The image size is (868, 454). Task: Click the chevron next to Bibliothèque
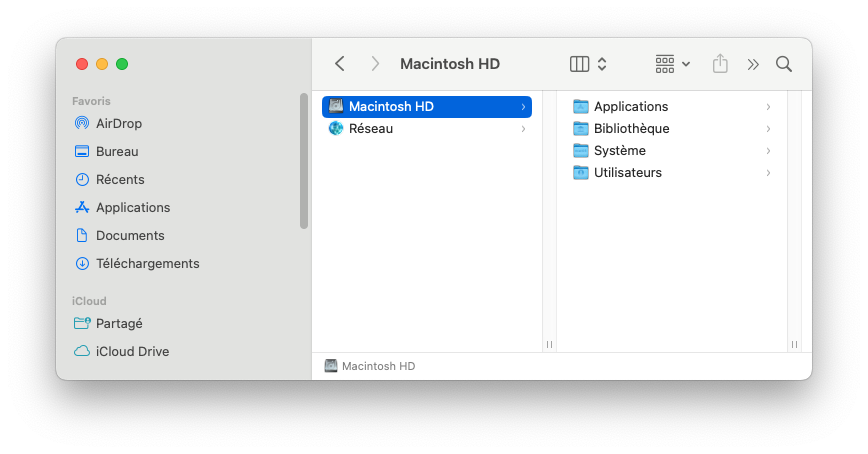tap(768, 129)
